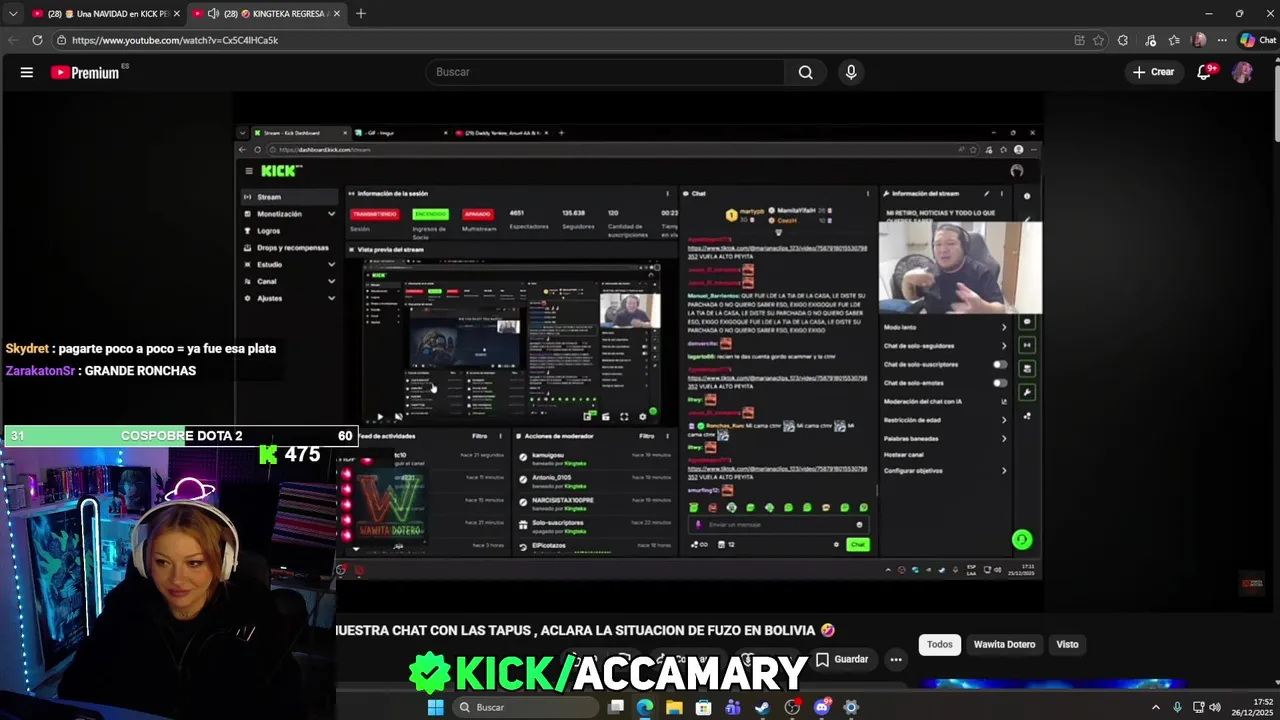Open browser favorites list icon

click(1174, 40)
